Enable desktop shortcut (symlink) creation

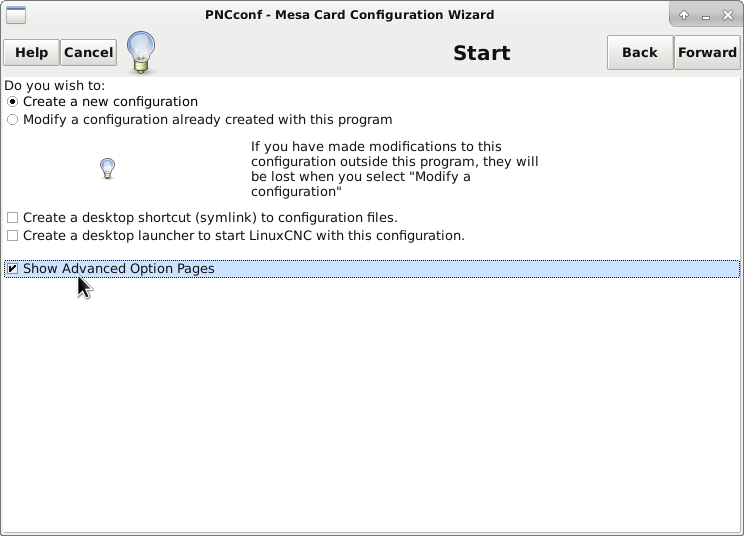click(x=13, y=218)
